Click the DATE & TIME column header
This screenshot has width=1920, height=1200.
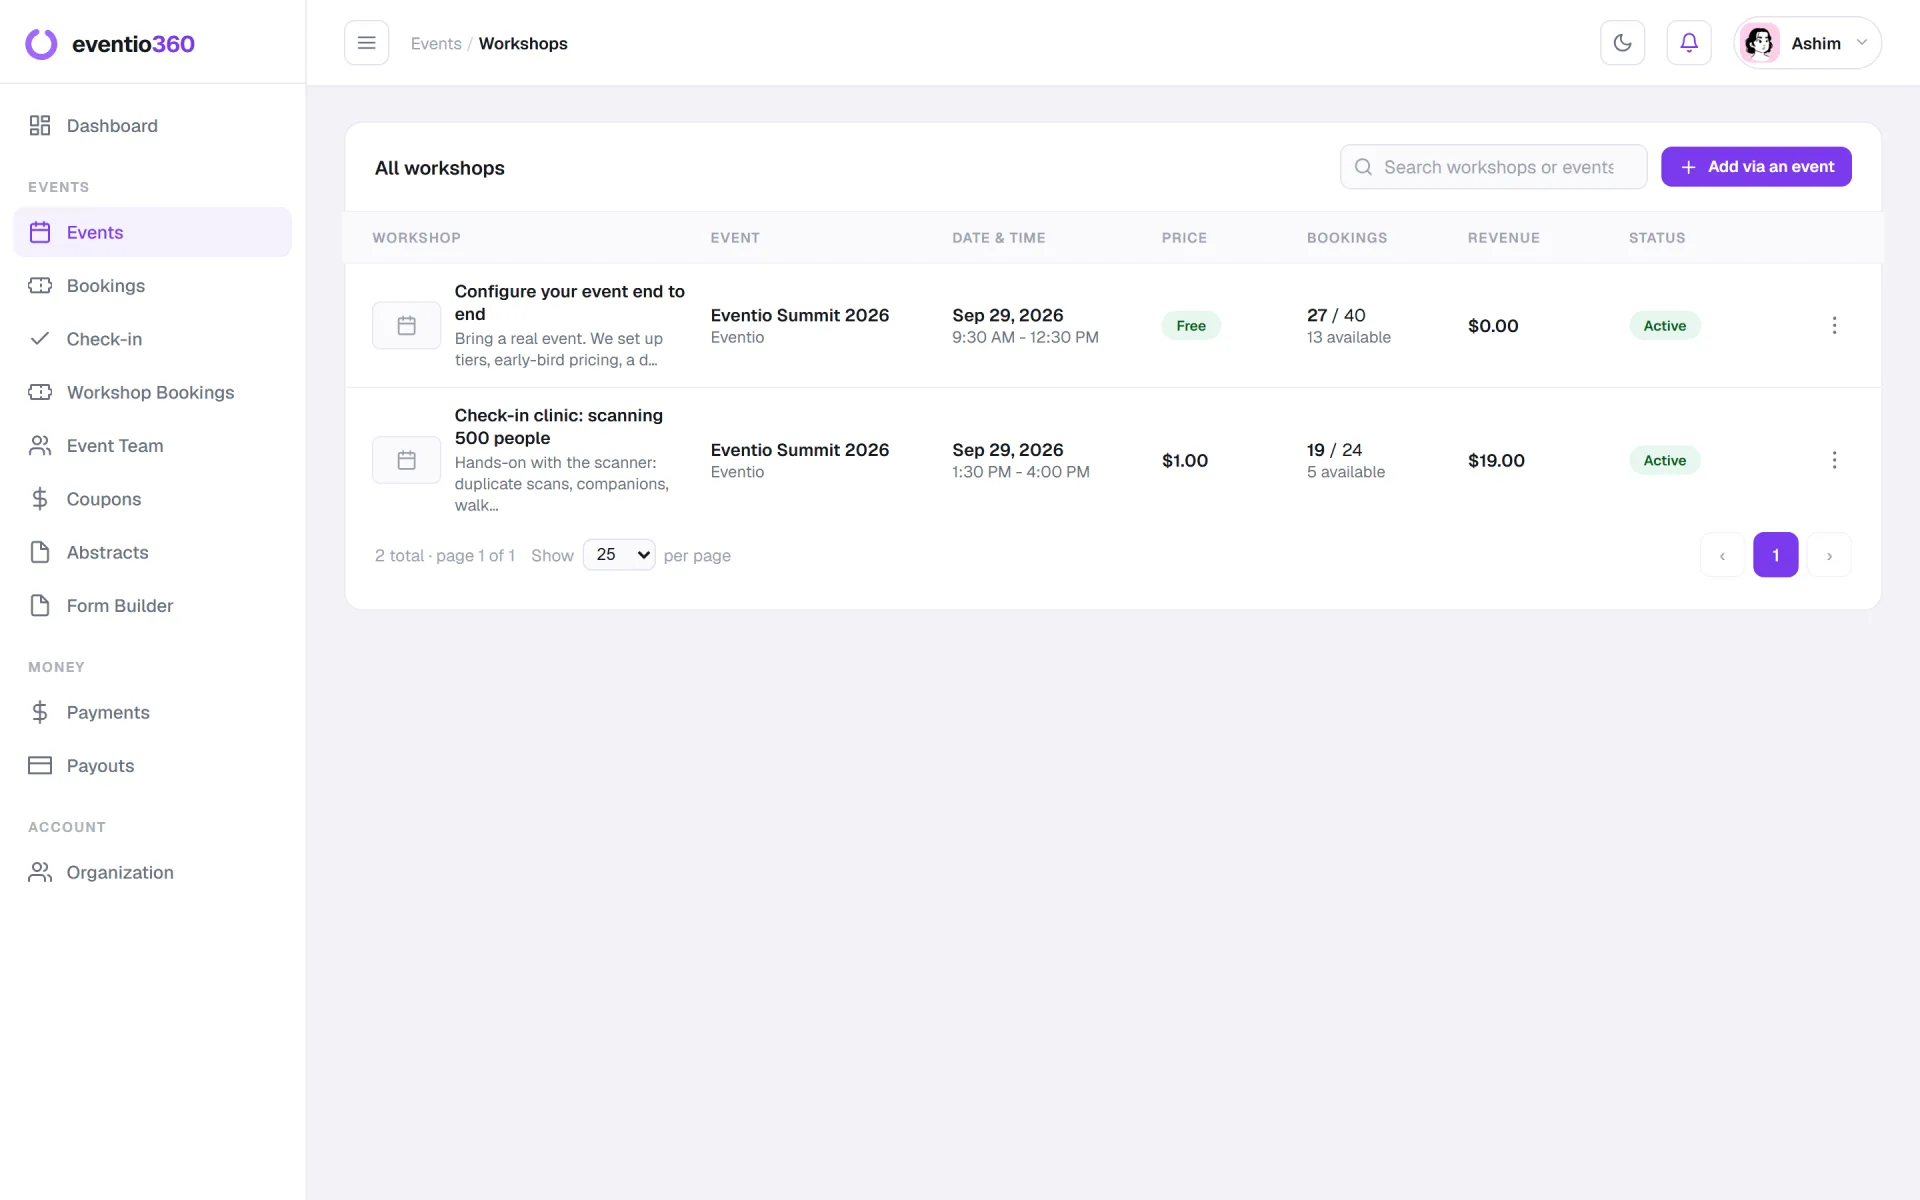pos(999,238)
